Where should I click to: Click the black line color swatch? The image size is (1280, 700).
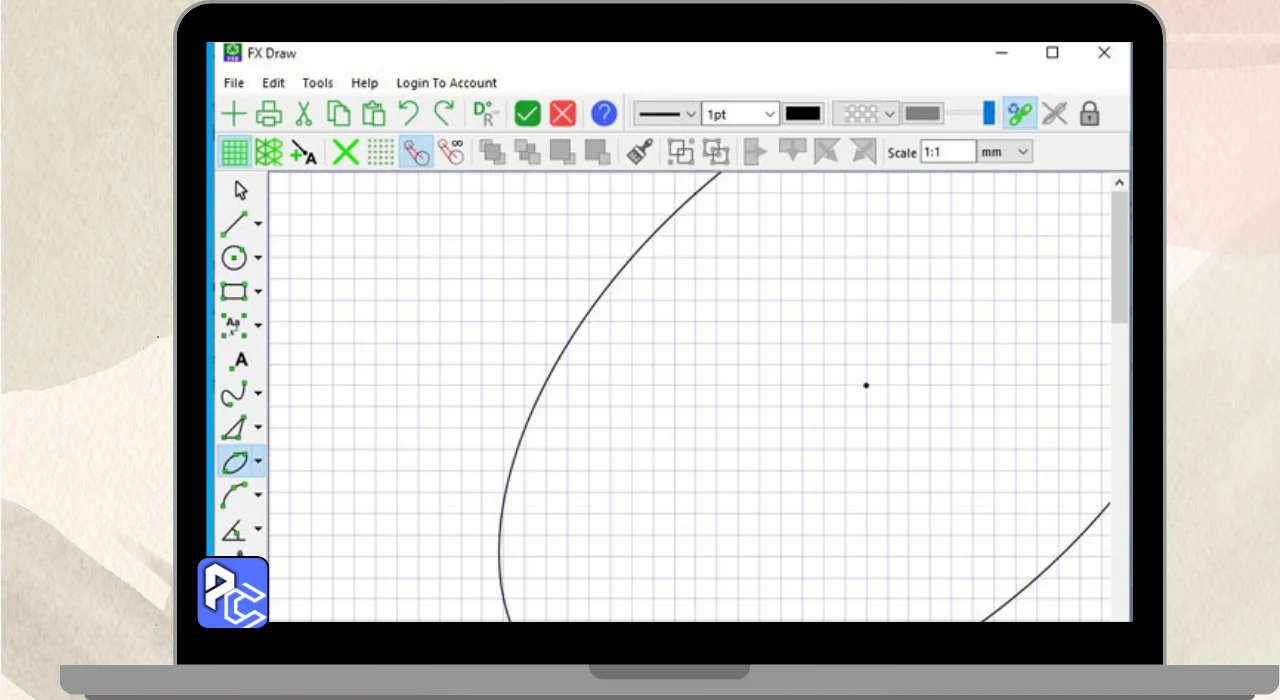click(x=803, y=114)
